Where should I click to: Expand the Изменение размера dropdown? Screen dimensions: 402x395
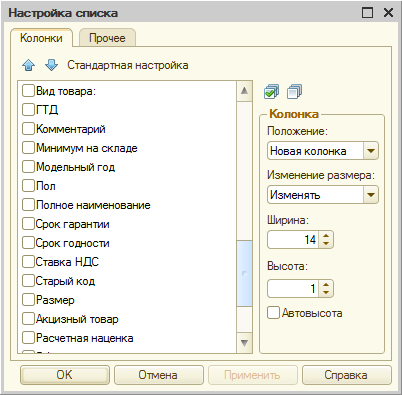coord(371,195)
